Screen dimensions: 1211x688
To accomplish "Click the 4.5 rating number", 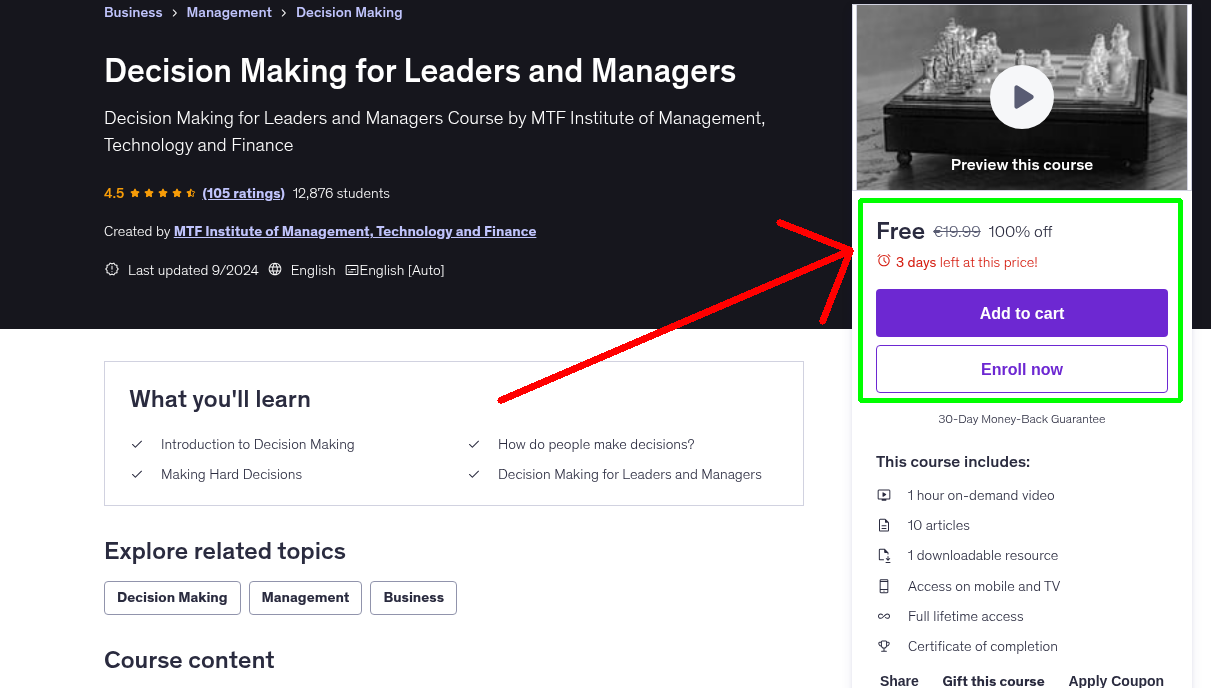I will point(114,193).
